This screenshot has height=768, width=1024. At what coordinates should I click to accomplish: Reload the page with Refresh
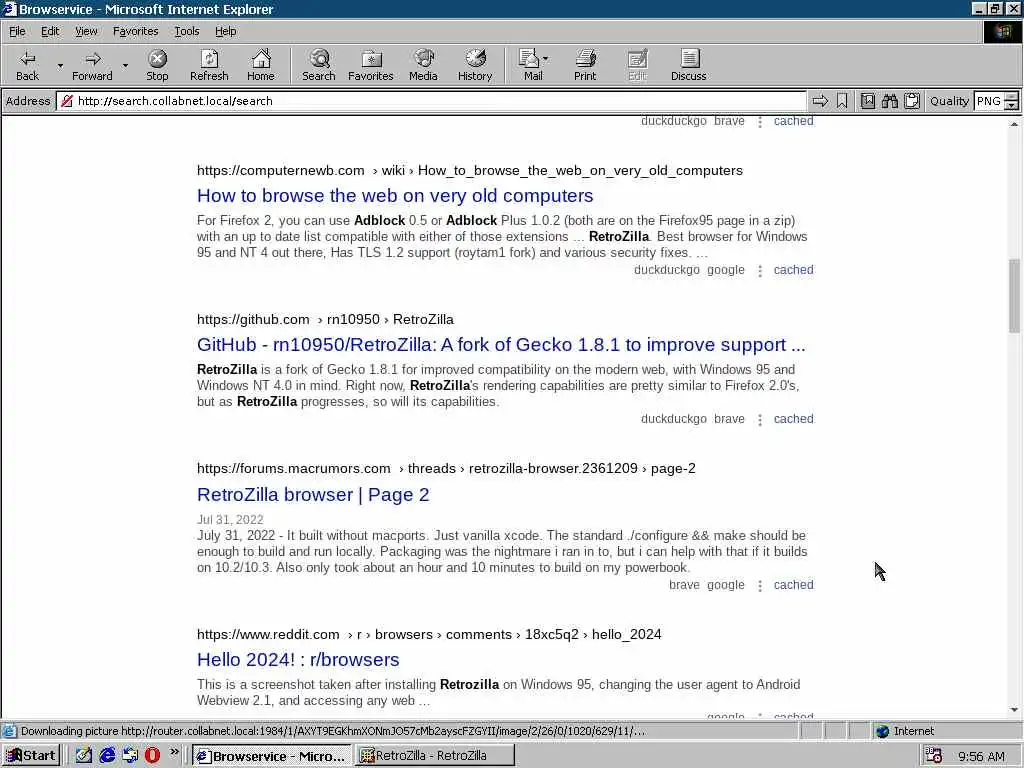tap(209, 65)
